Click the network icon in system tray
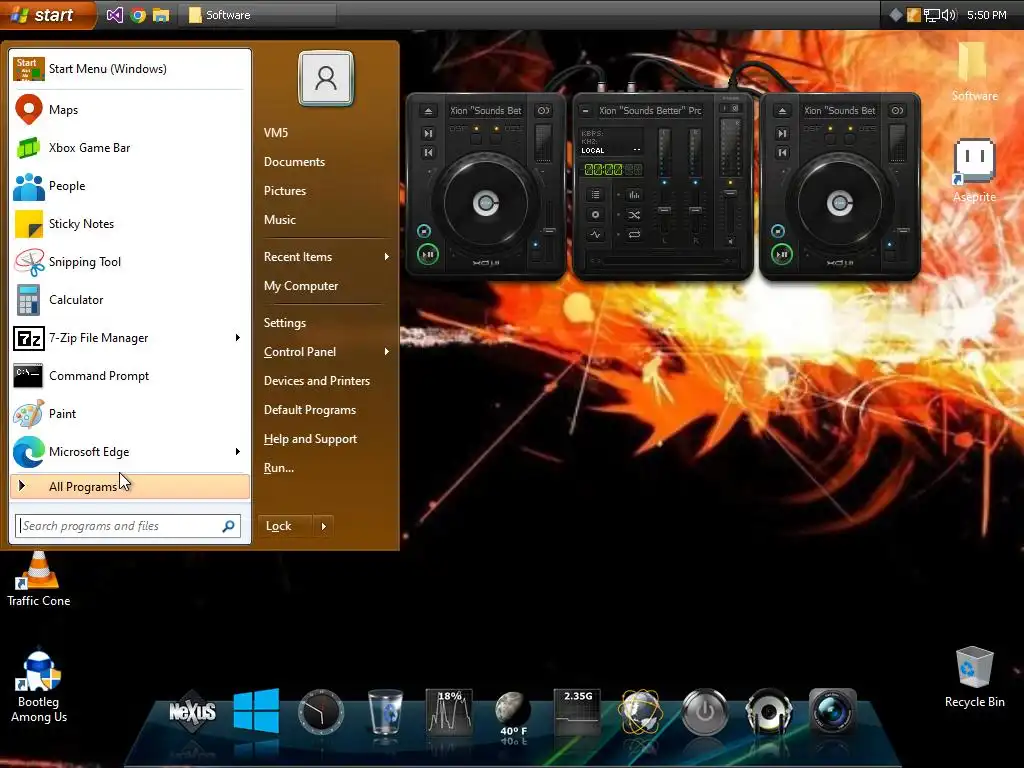This screenshot has height=768, width=1024. click(931, 14)
